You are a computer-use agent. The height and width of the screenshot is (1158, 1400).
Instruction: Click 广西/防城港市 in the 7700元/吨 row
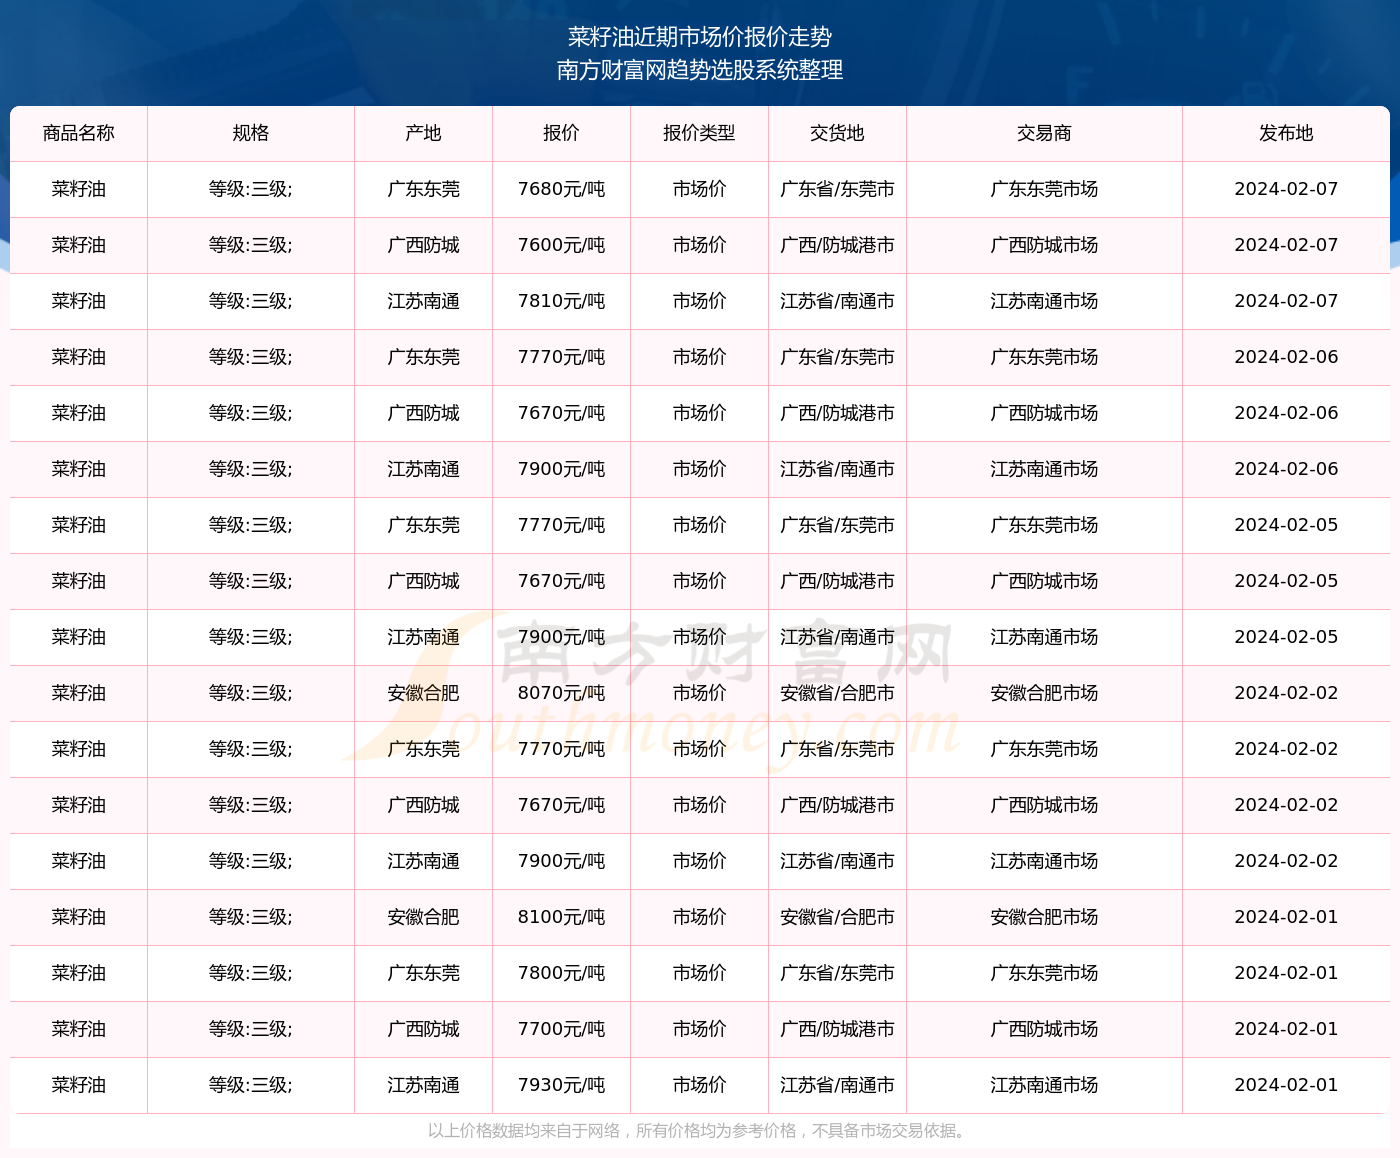pyautogui.click(x=838, y=1029)
